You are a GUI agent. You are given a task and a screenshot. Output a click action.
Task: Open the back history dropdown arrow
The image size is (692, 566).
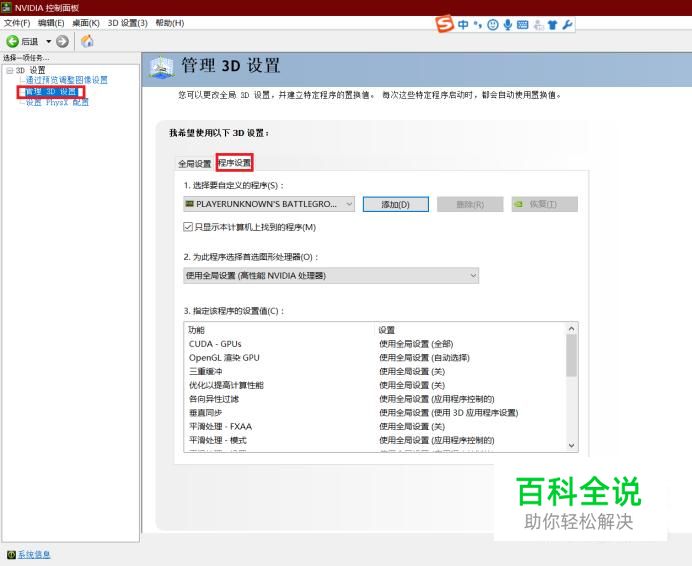[49, 42]
